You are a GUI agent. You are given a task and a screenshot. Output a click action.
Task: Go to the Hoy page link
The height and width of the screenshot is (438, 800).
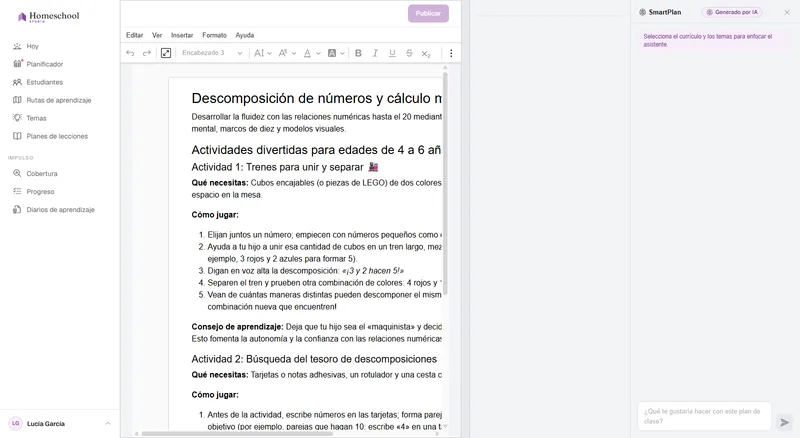click(x=33, y=46)
